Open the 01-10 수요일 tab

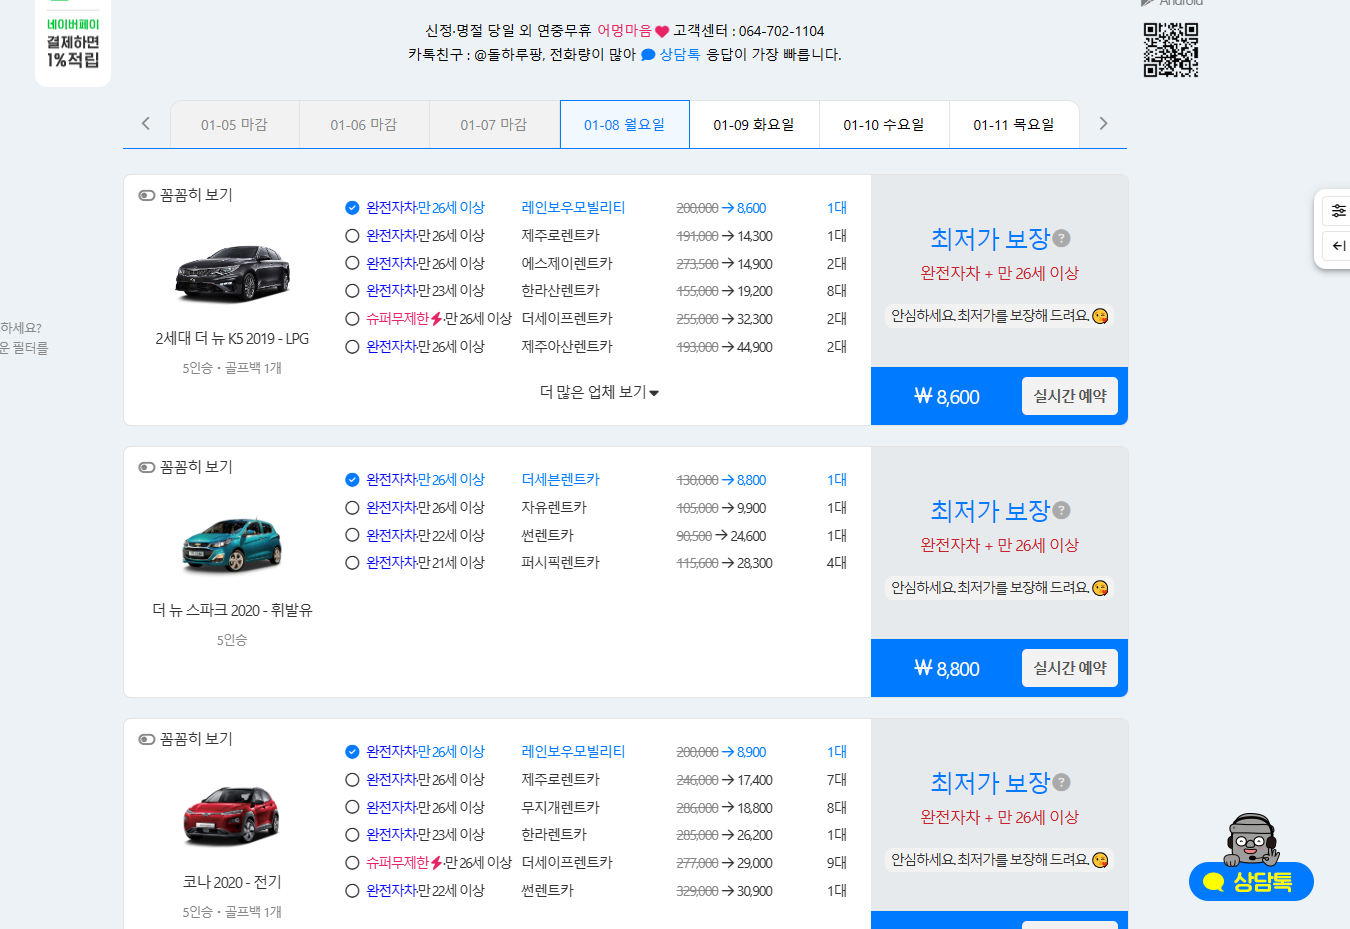point(884,123)
